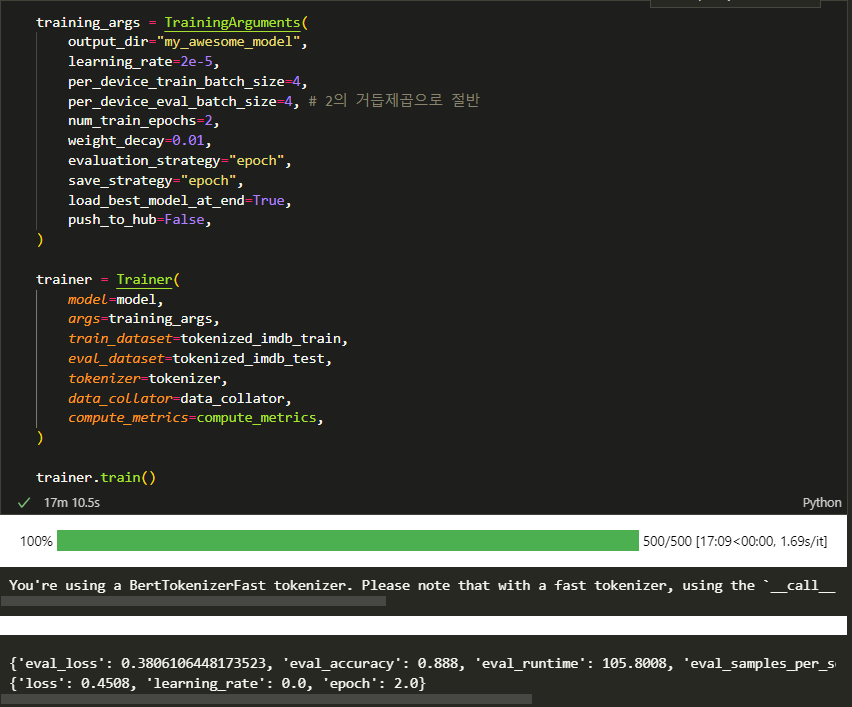The image size is (852, 707).
Task: Click the TrainingArguments class name
Action: click(227, 22)
